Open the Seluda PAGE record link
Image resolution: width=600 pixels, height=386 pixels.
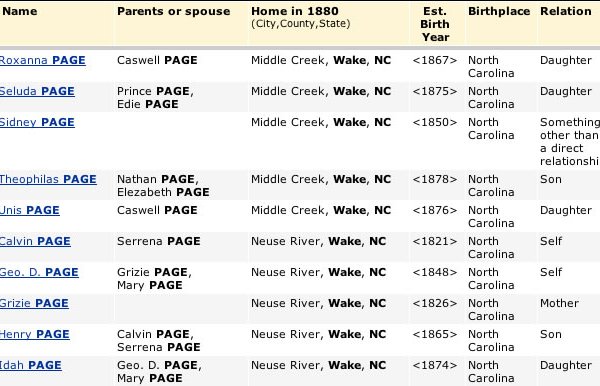click(37, 91)
